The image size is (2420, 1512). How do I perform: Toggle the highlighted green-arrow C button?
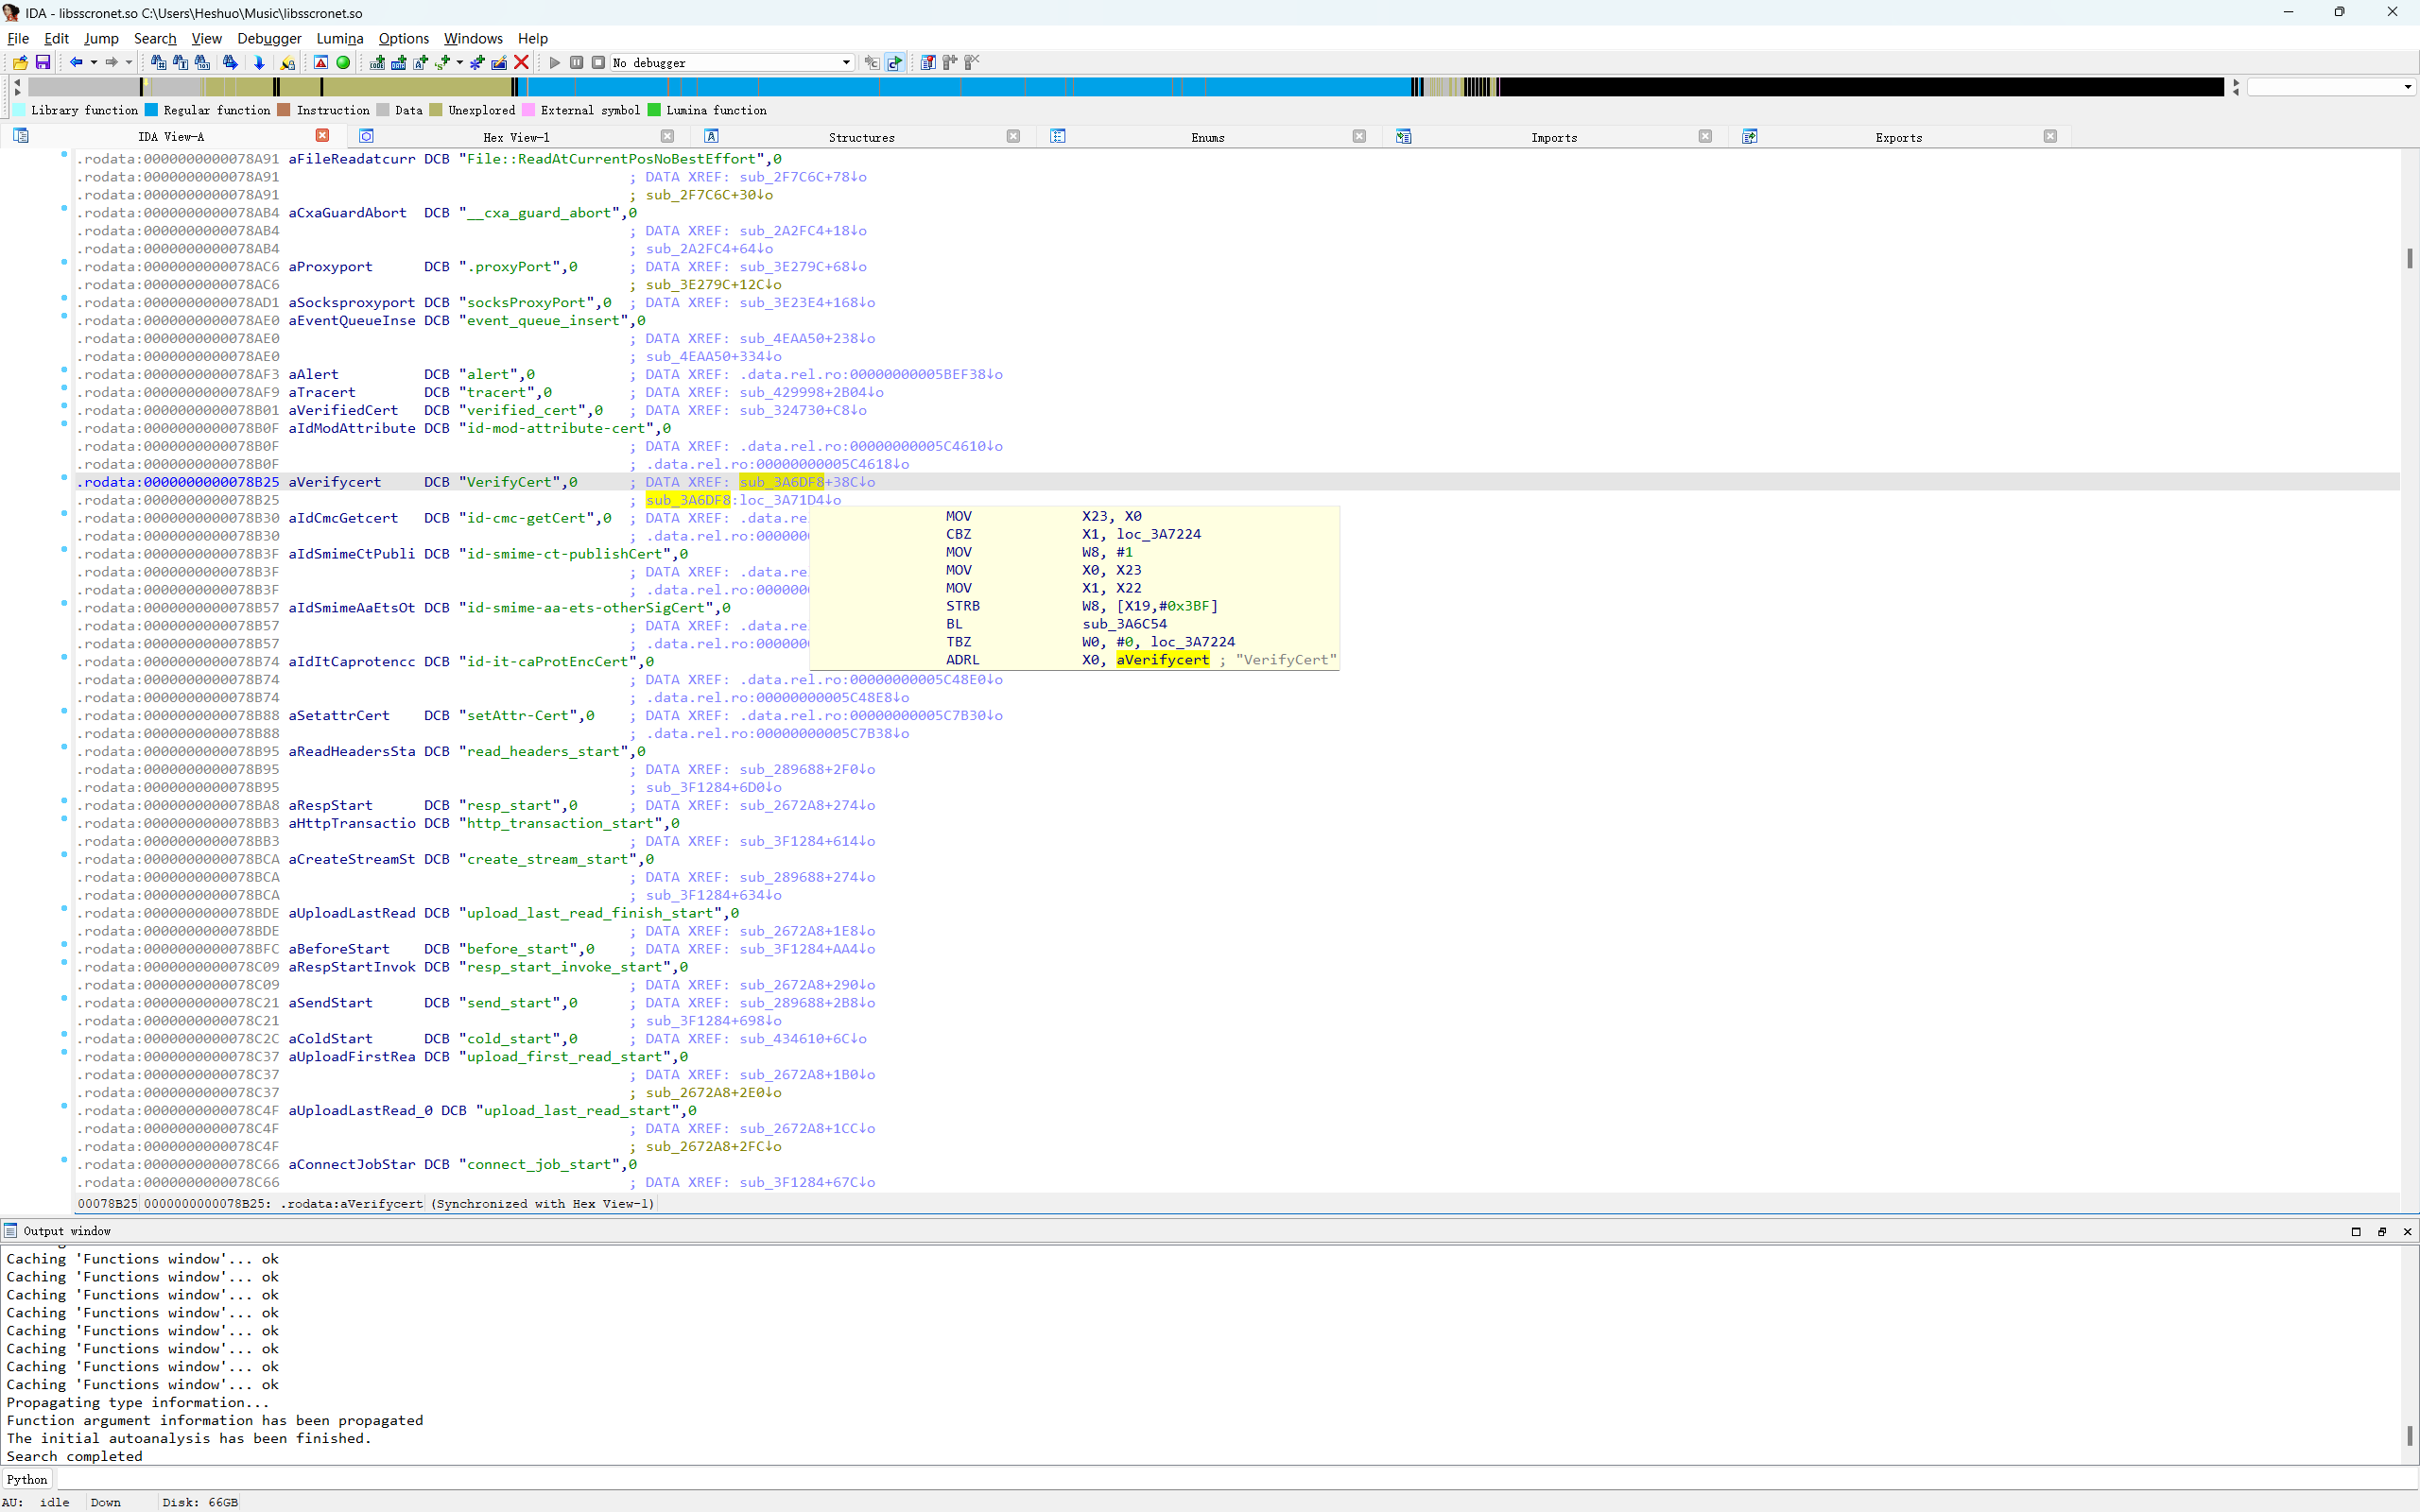pos(895,62)
